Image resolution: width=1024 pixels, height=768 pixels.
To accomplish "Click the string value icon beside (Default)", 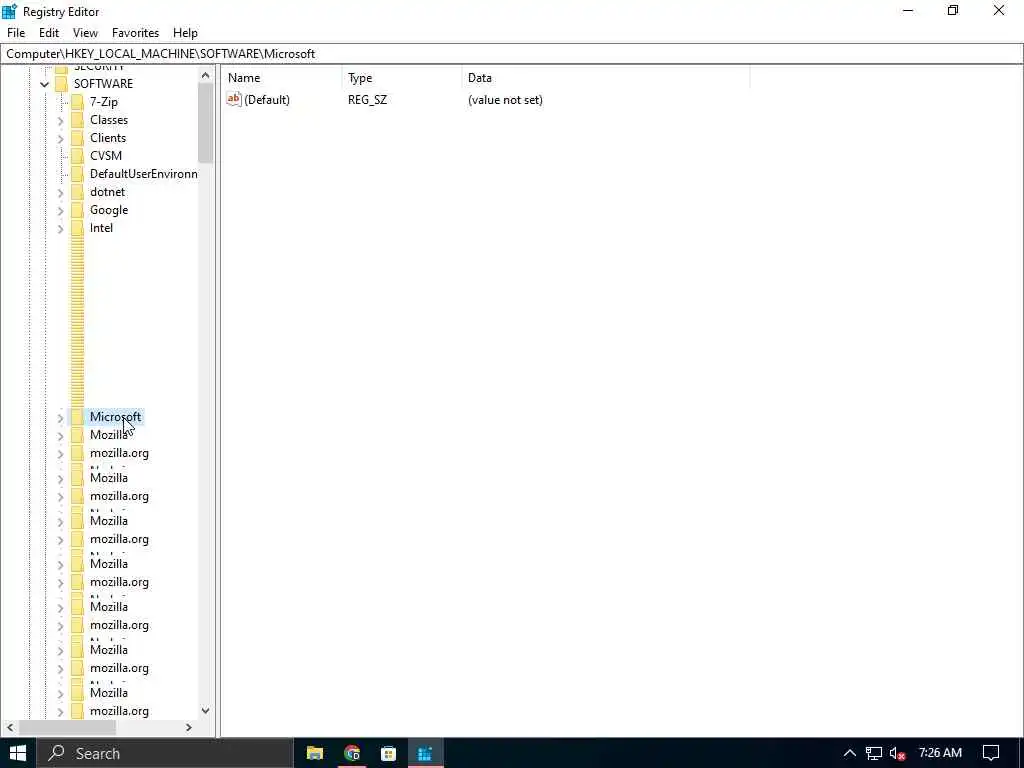I will point(234,99).
